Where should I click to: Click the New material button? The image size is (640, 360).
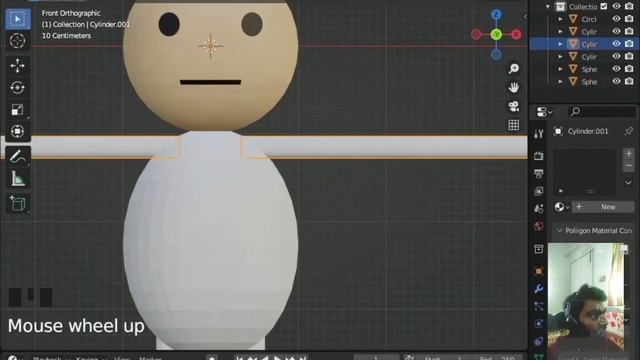[x=603, y=207]
